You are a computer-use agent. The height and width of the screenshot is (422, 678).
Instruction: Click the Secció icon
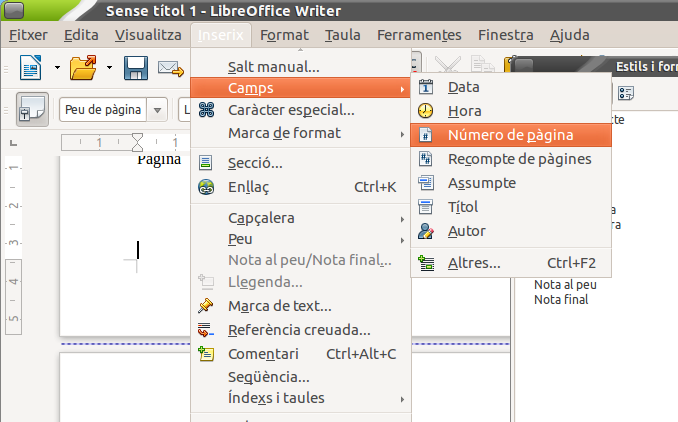pos(205,163)
